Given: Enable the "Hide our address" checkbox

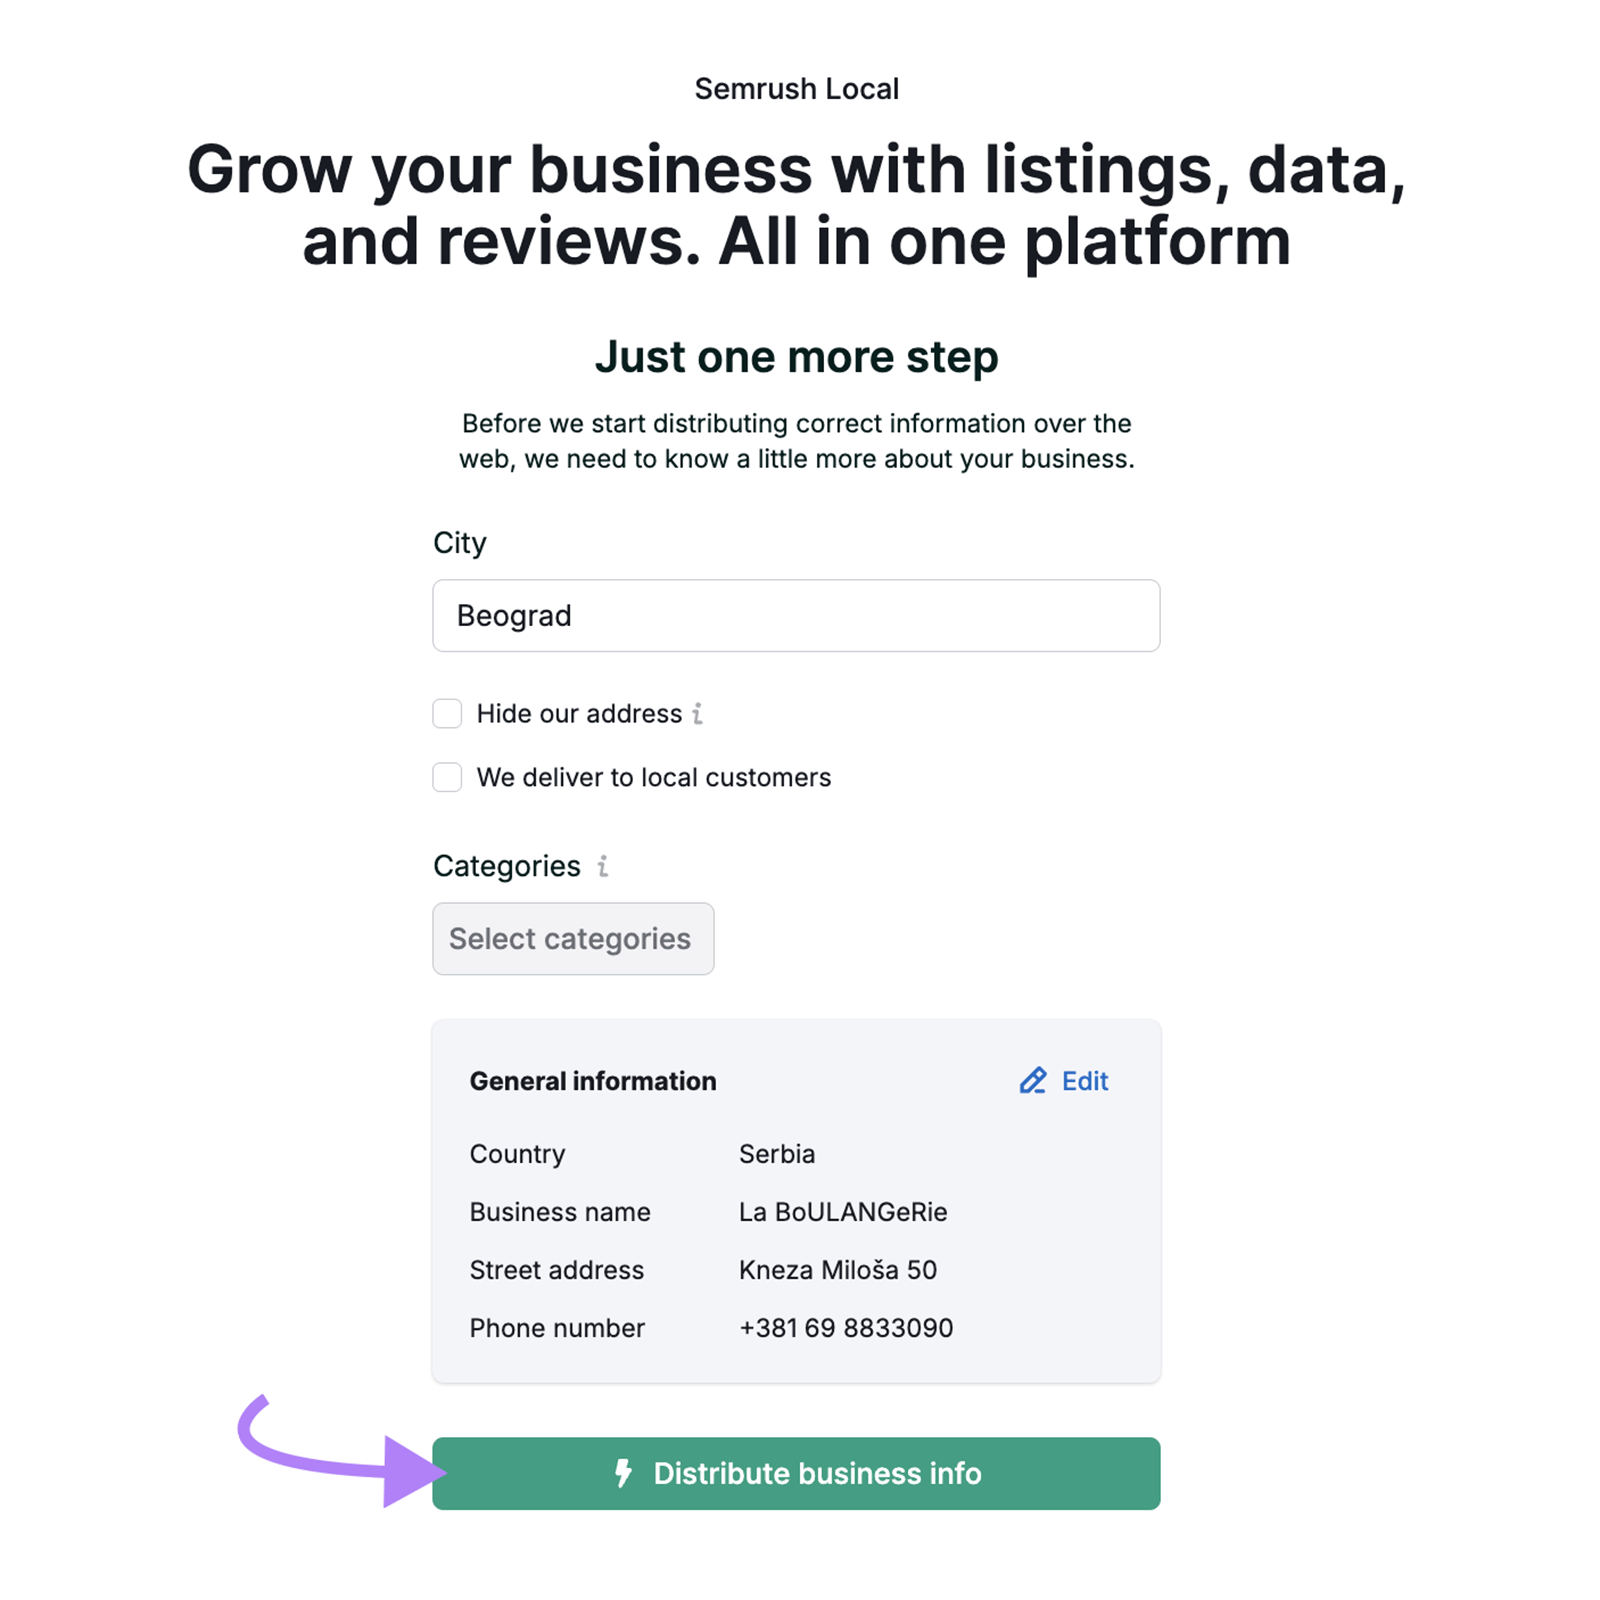Looking at the screenshot, I should 446,713.
